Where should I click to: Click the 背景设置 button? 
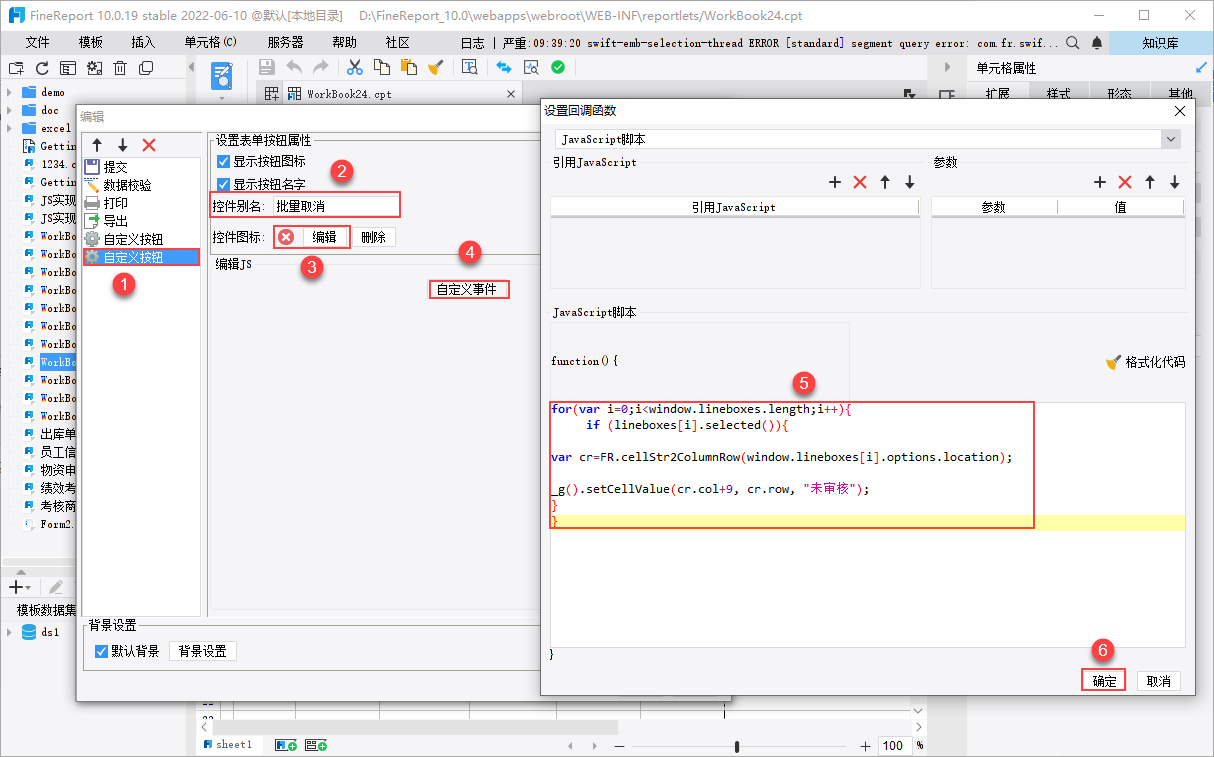click(202, 651)
